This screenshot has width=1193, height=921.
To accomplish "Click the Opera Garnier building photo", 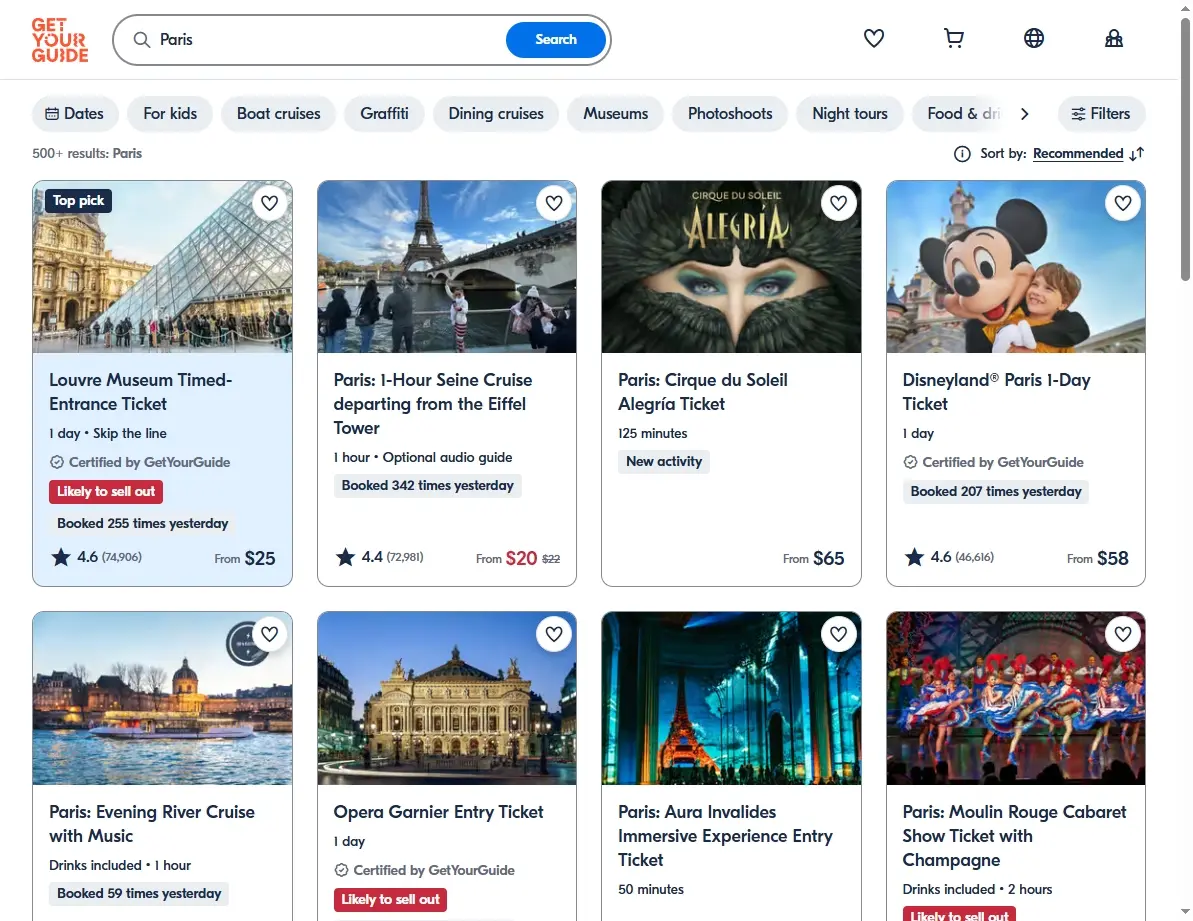I will 447,698.
